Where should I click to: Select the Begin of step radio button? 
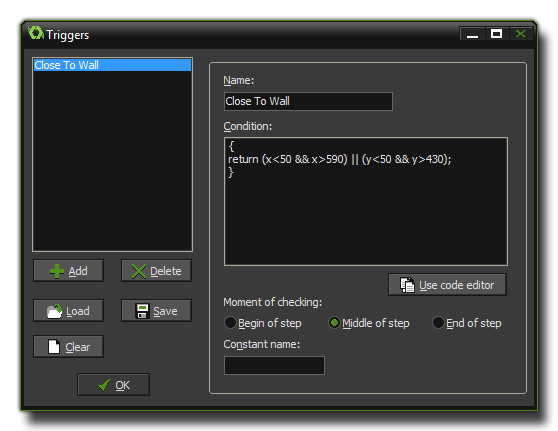tap(230, 323)
